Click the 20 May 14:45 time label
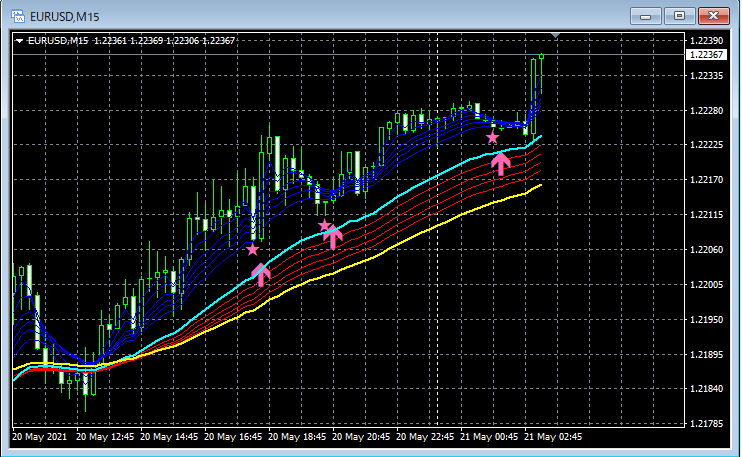 (169, 437)
